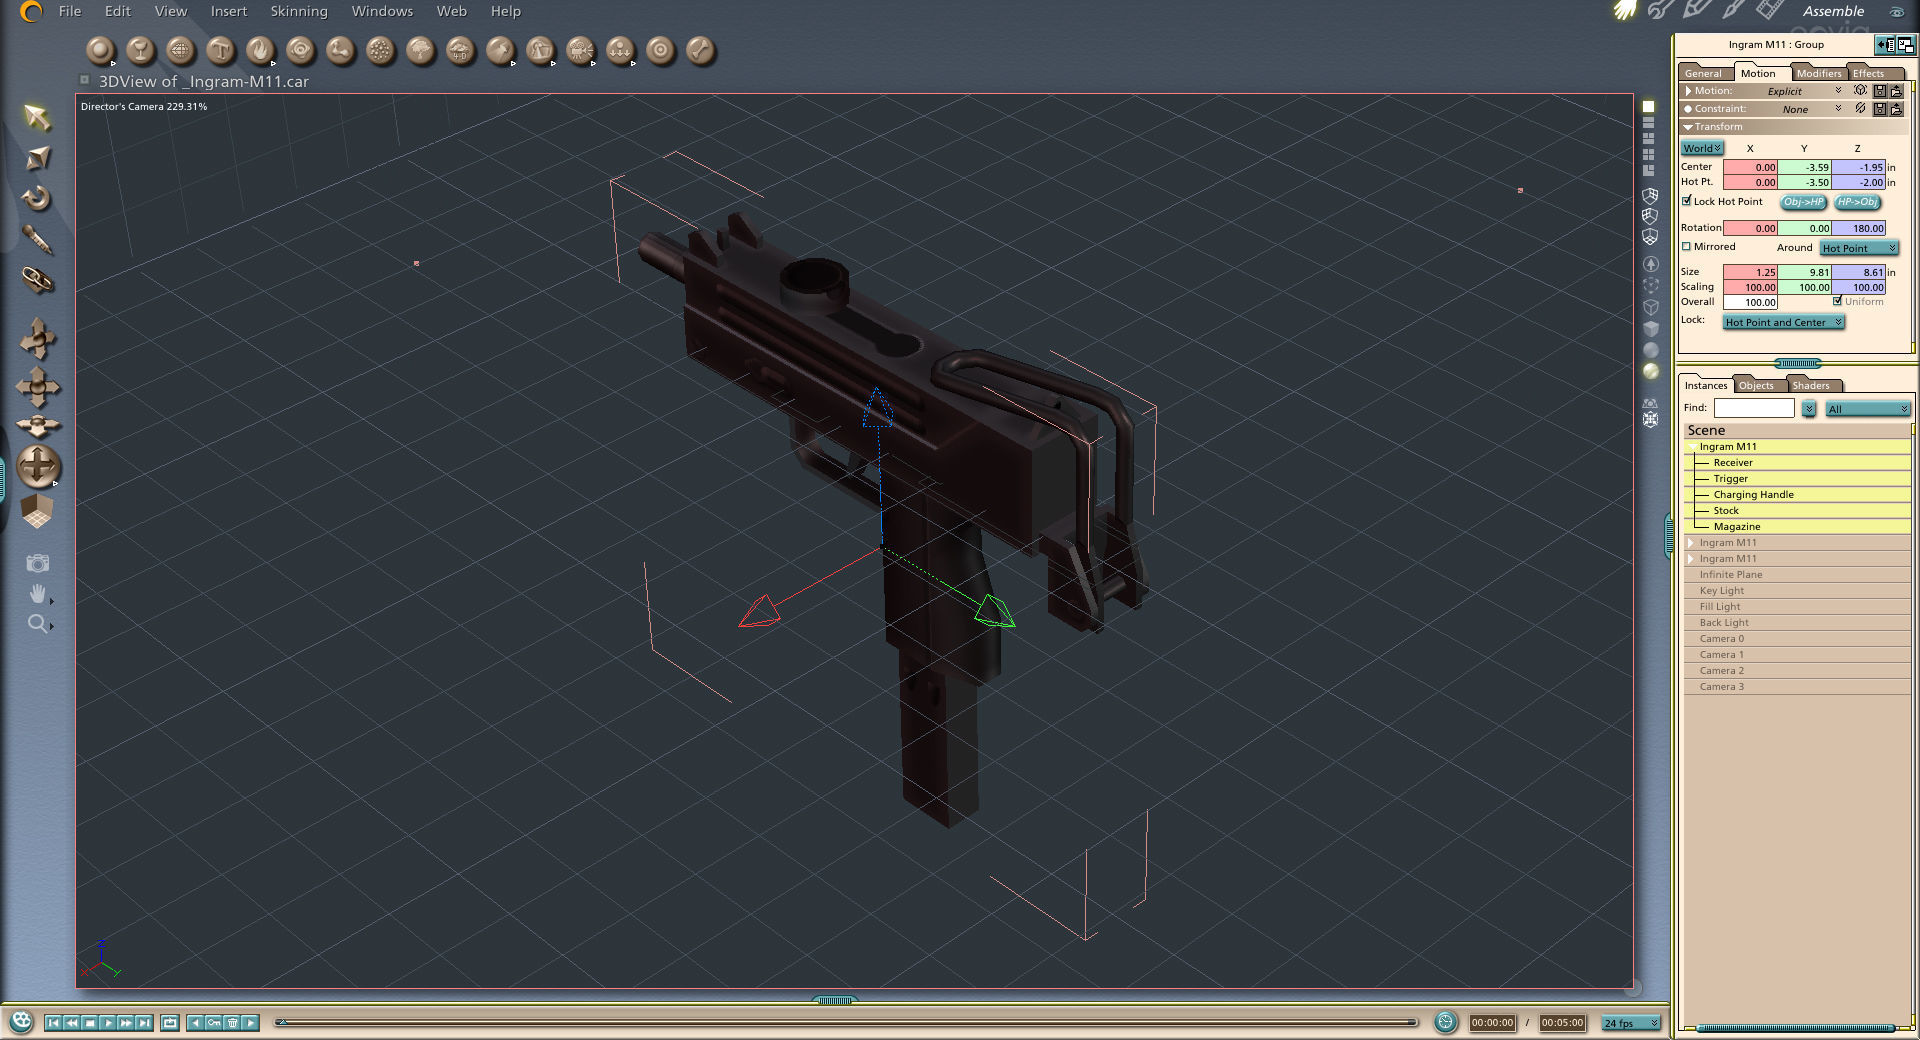Screen dimensions: 1920x1040
Task: Open the Edit menu
Action: tap(118, 11)
